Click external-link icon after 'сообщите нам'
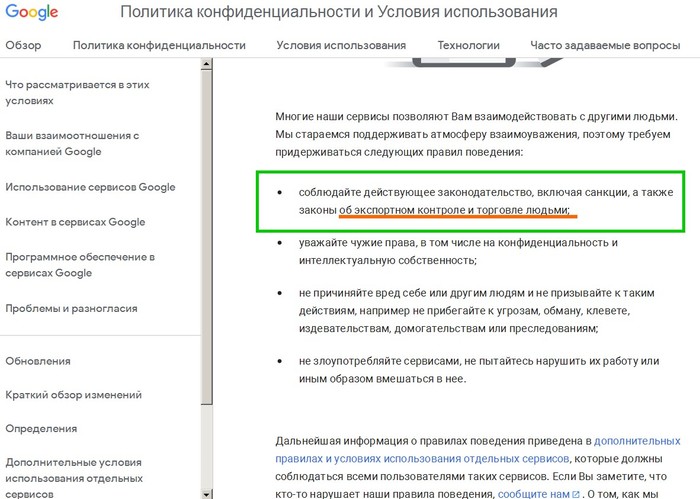Viewport: 700px width, 499px height. click(575, 495)
